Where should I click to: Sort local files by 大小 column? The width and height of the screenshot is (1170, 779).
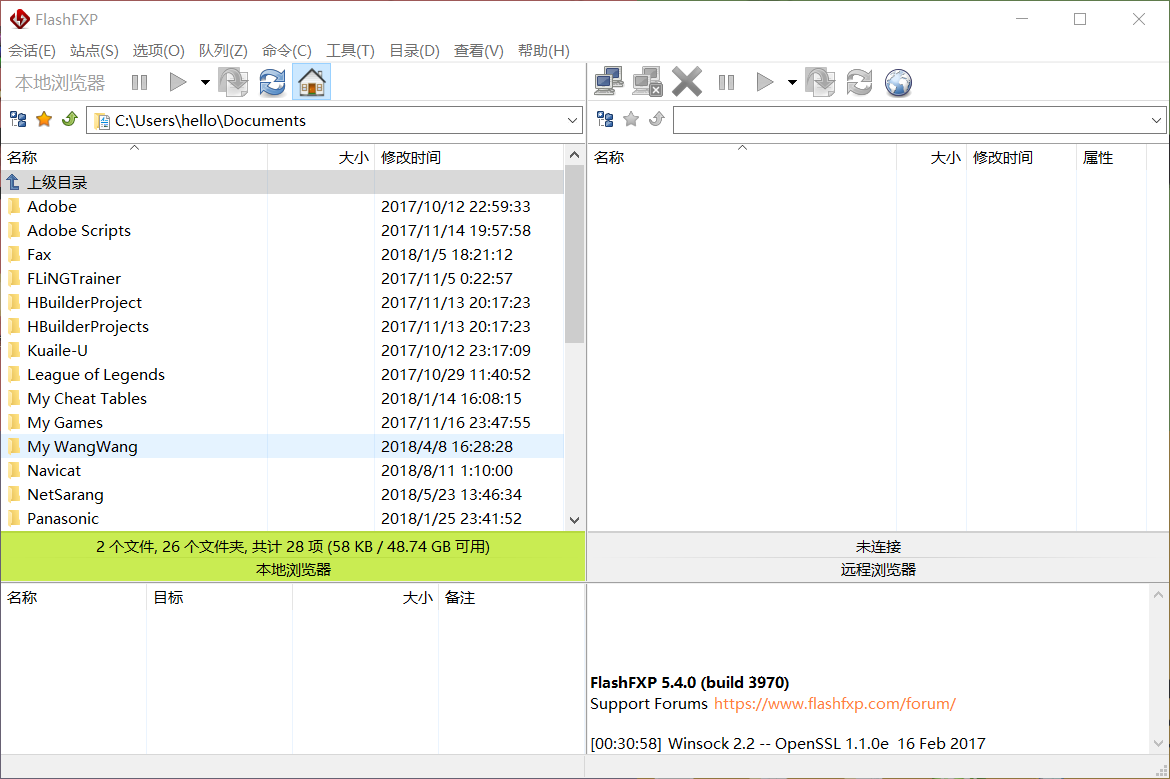click(322, 157)
